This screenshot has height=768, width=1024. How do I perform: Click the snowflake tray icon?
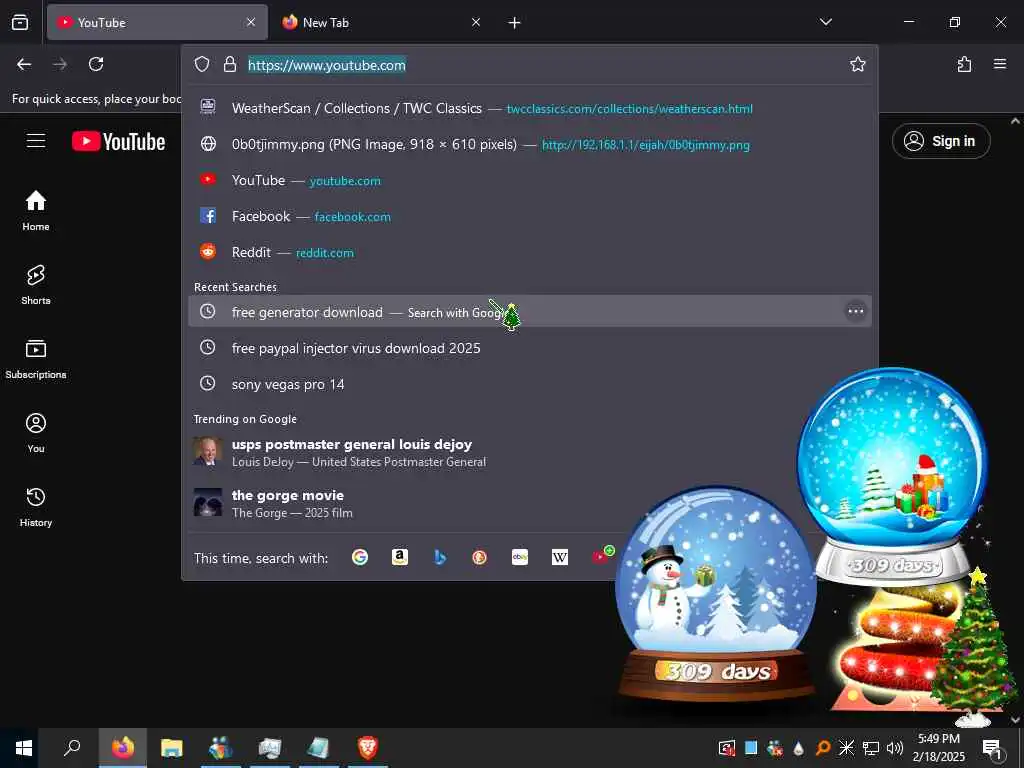click(x=846, y=748)
